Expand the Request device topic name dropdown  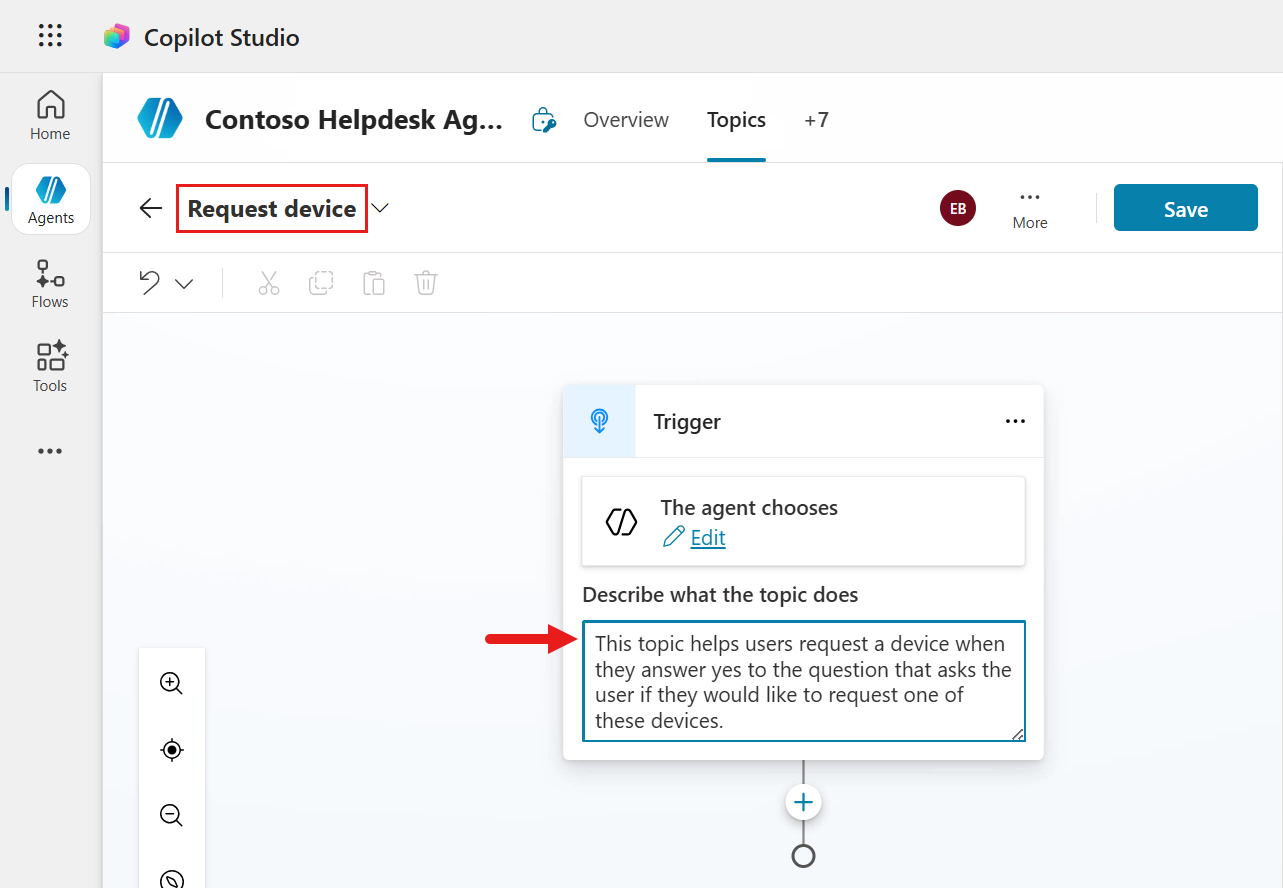380,208
